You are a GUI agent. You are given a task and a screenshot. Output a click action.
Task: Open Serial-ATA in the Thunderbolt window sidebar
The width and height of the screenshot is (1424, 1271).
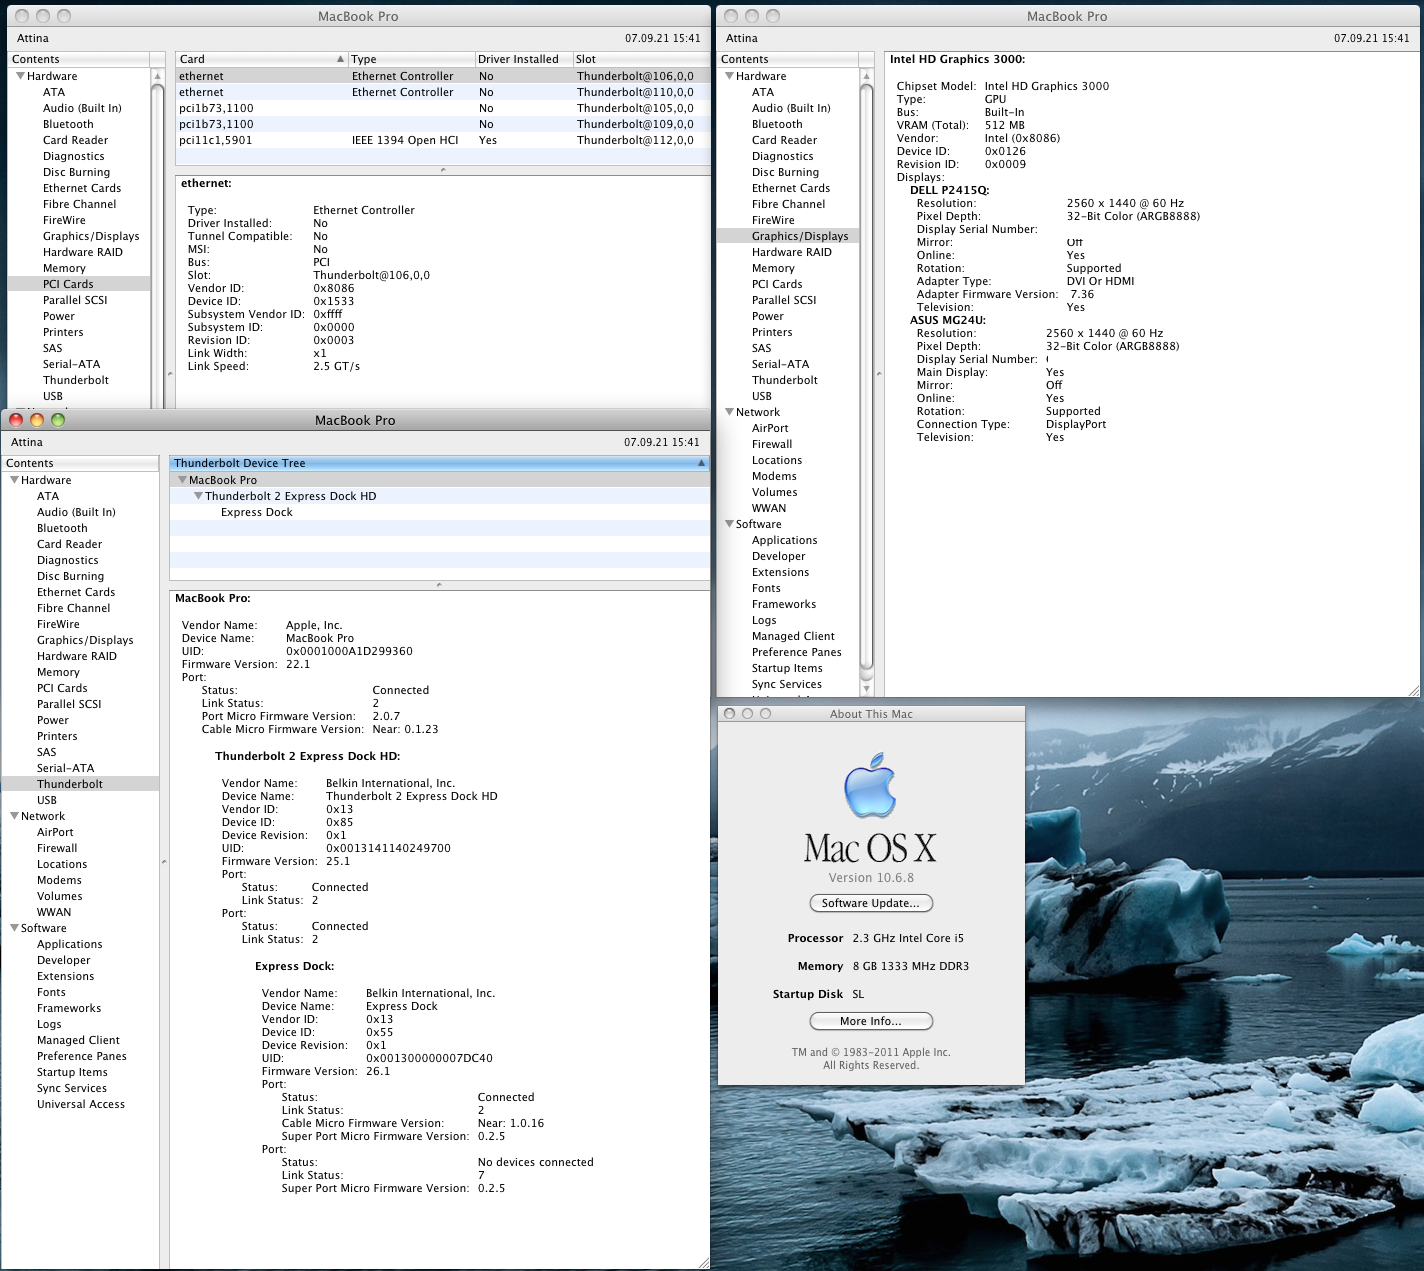(66, 768)
